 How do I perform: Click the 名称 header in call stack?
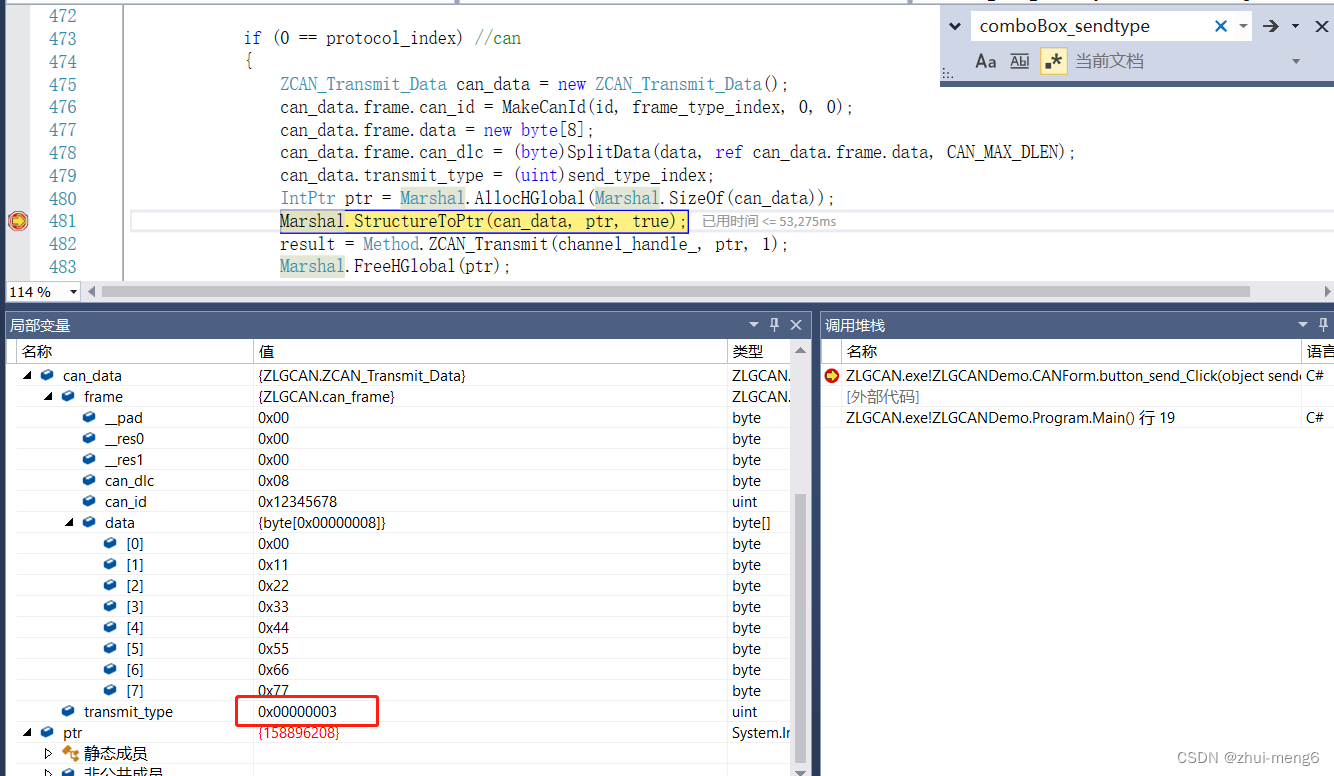(1072, 351)
